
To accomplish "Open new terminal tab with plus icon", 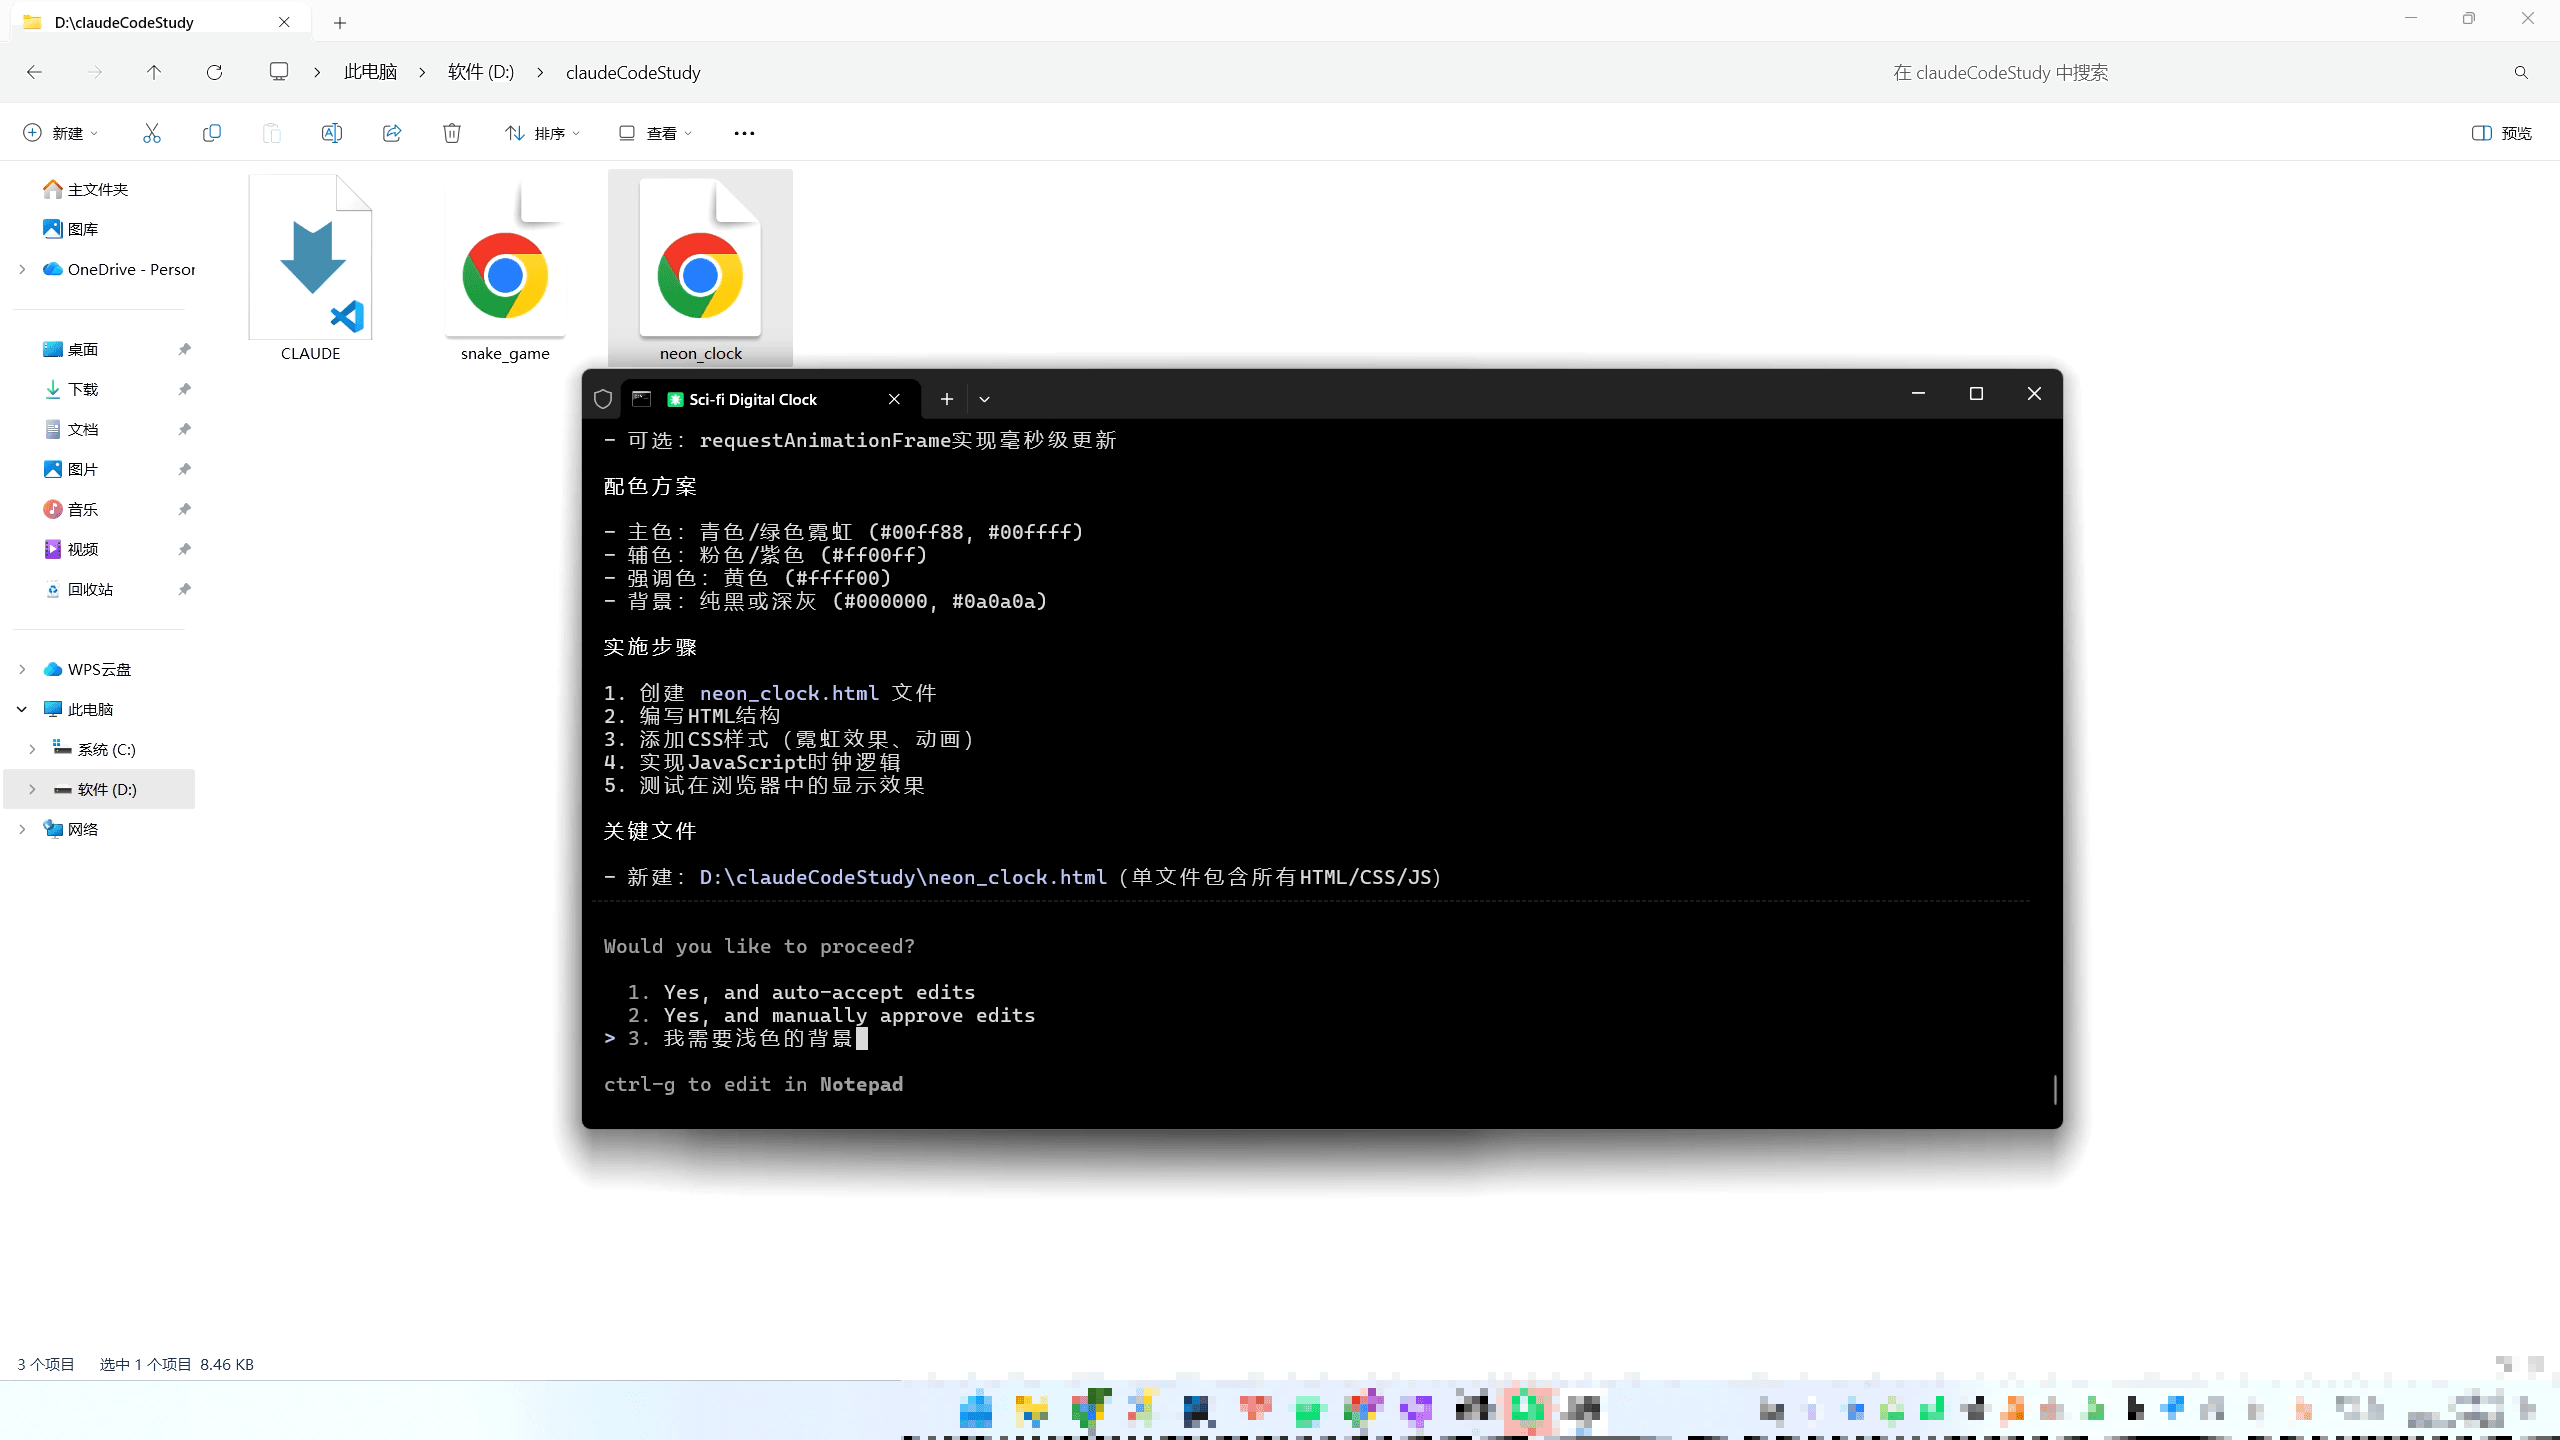I will [946, 399].
